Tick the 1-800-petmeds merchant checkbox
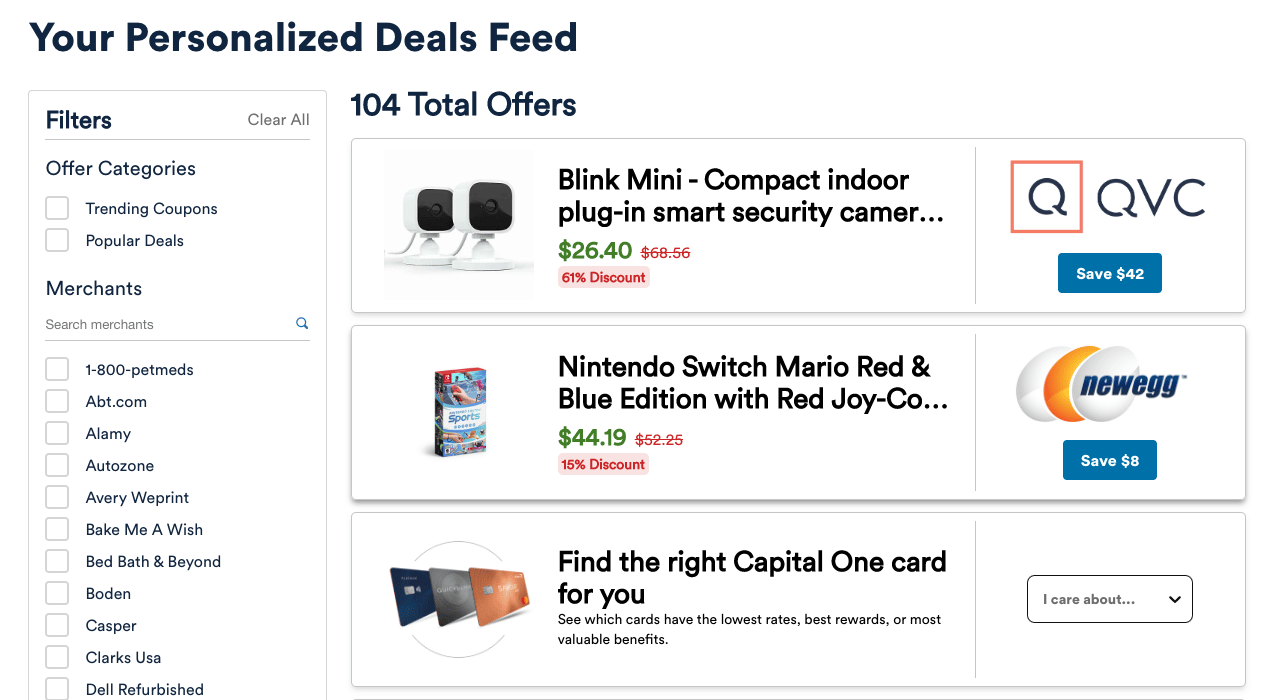Viewport: 1269px width, 700px height. (x=57, y=369)
